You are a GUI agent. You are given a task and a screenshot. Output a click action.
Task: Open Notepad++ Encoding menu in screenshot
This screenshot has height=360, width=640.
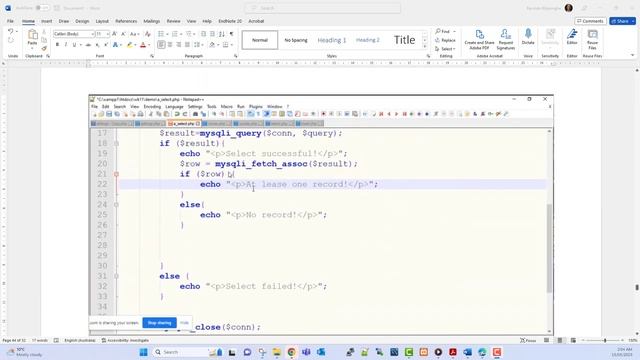(152, 107)
